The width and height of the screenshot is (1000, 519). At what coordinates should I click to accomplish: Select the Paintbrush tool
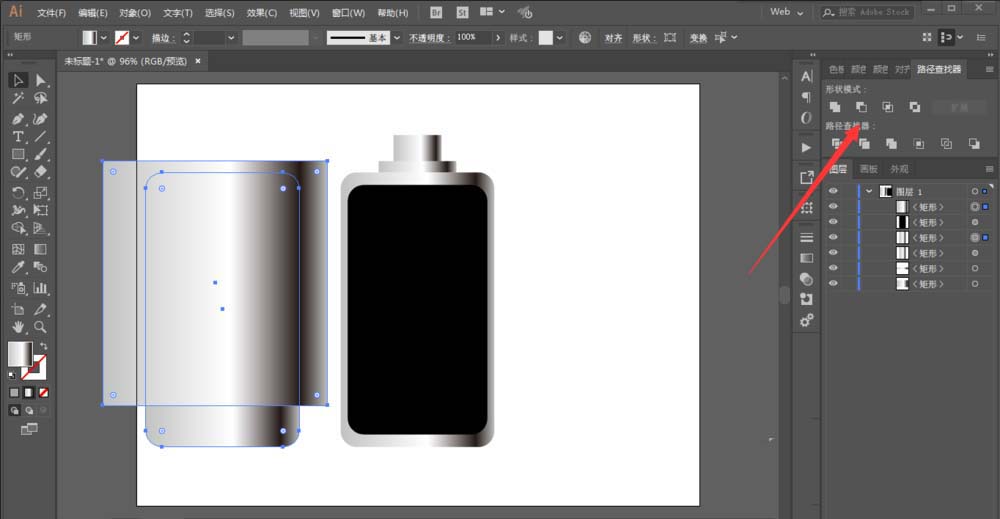click(41, 154)
